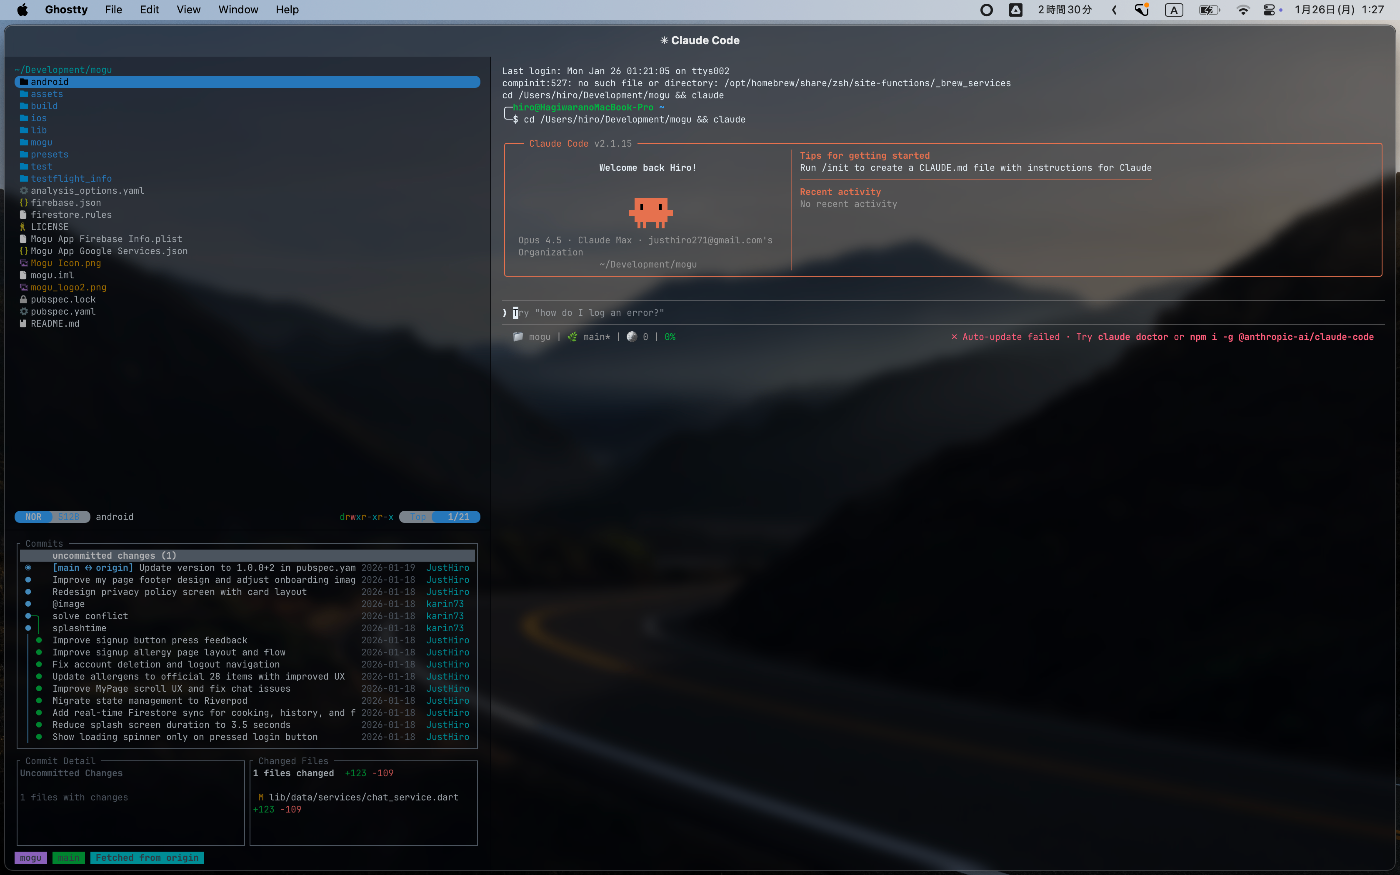Viewport: 1400px width, 875px height.
Task: Click the Claude Code mascot icon
Action: click(651, 212)
